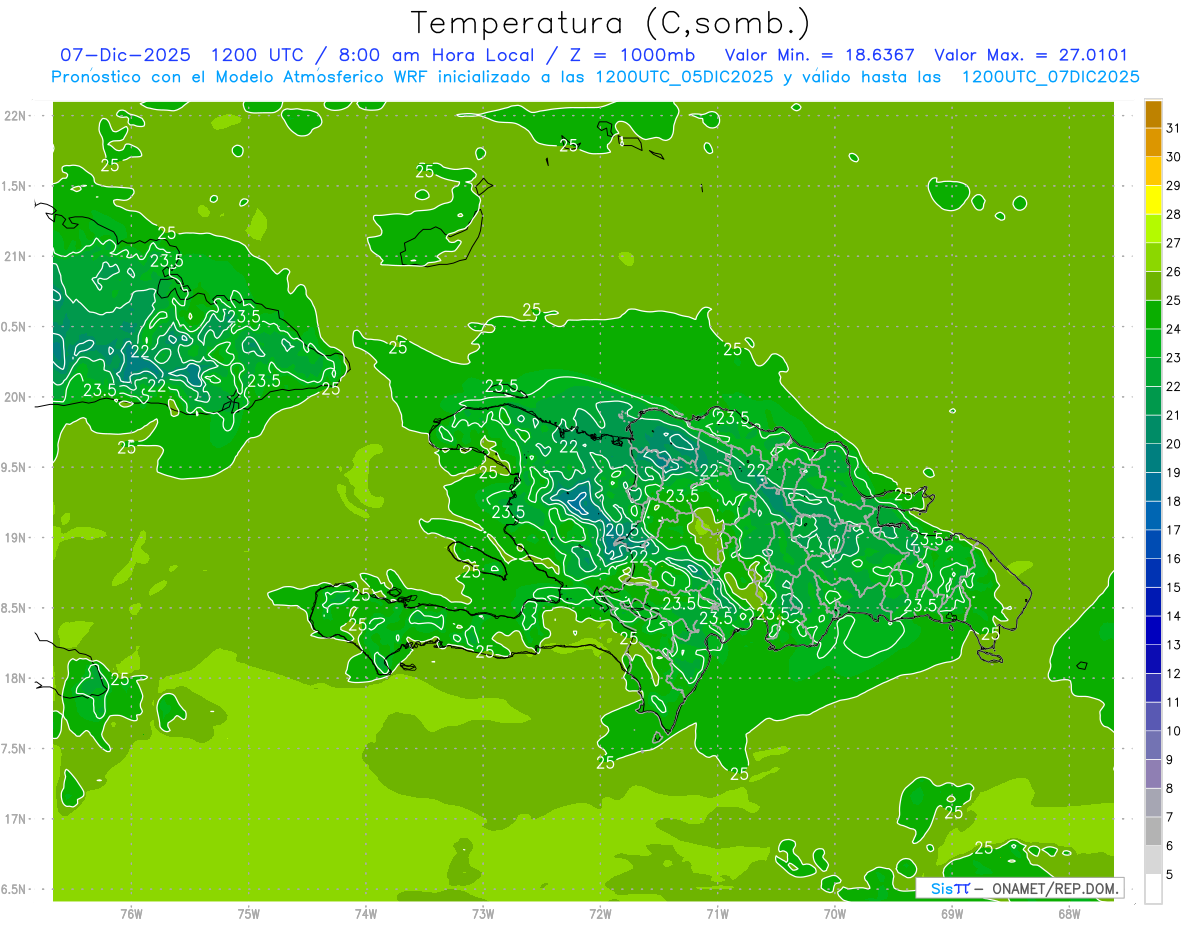Click the '18N' latitude axis label

[x=16, y=678]
